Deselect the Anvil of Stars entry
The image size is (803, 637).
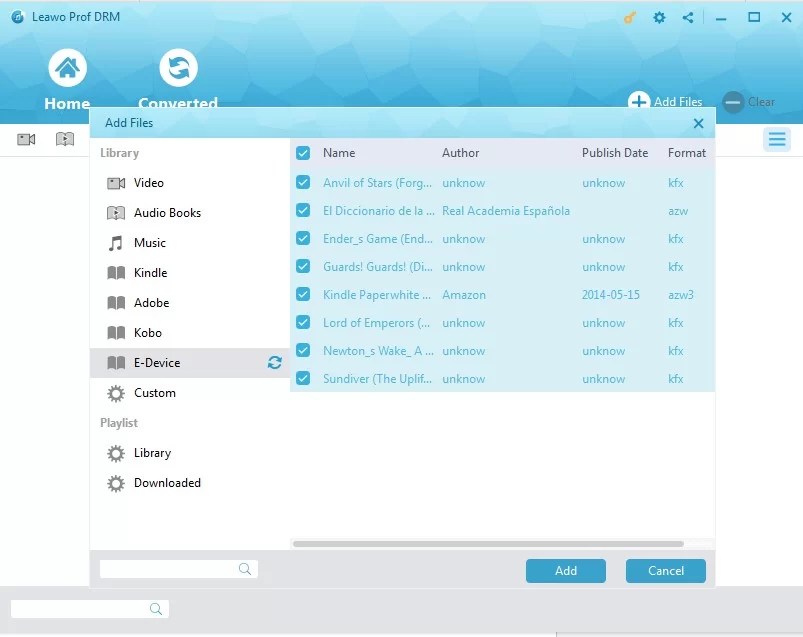(x=303, y=183)
